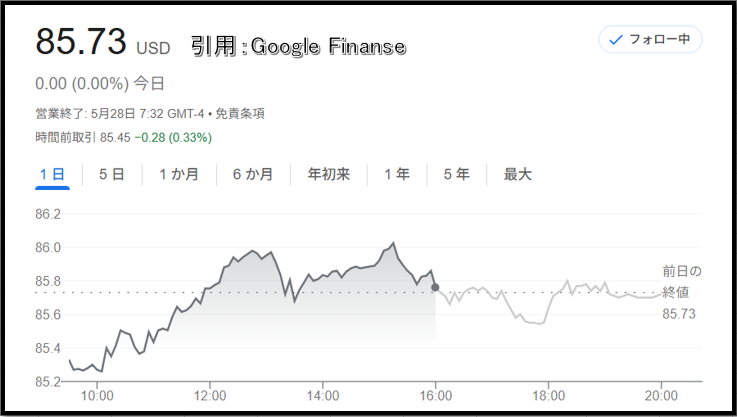Select the 6か月 range tab

(x=253, y=174)
